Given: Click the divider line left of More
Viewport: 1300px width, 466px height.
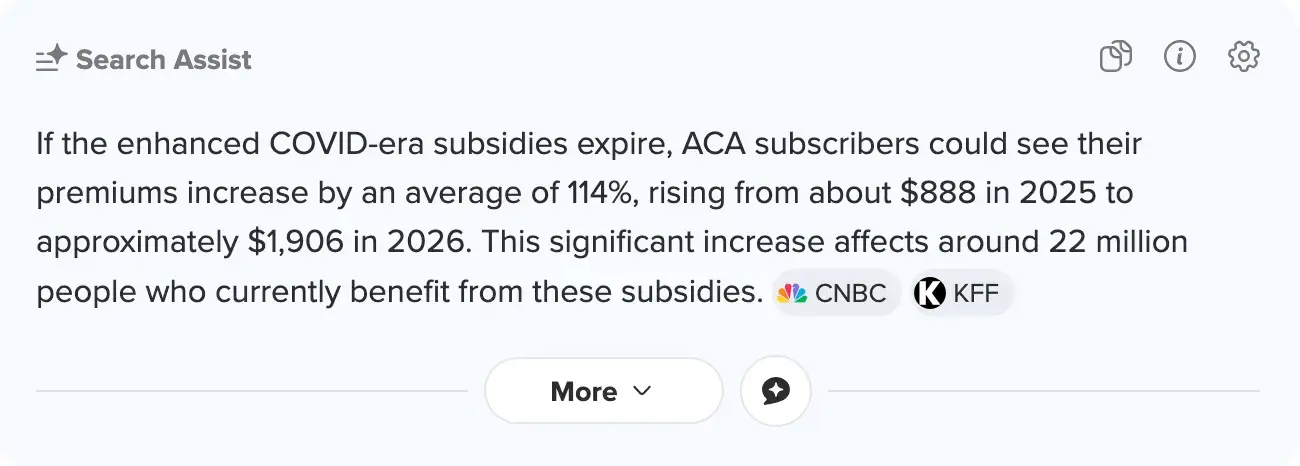Looking at the screenshot, I should click(251, 391).
